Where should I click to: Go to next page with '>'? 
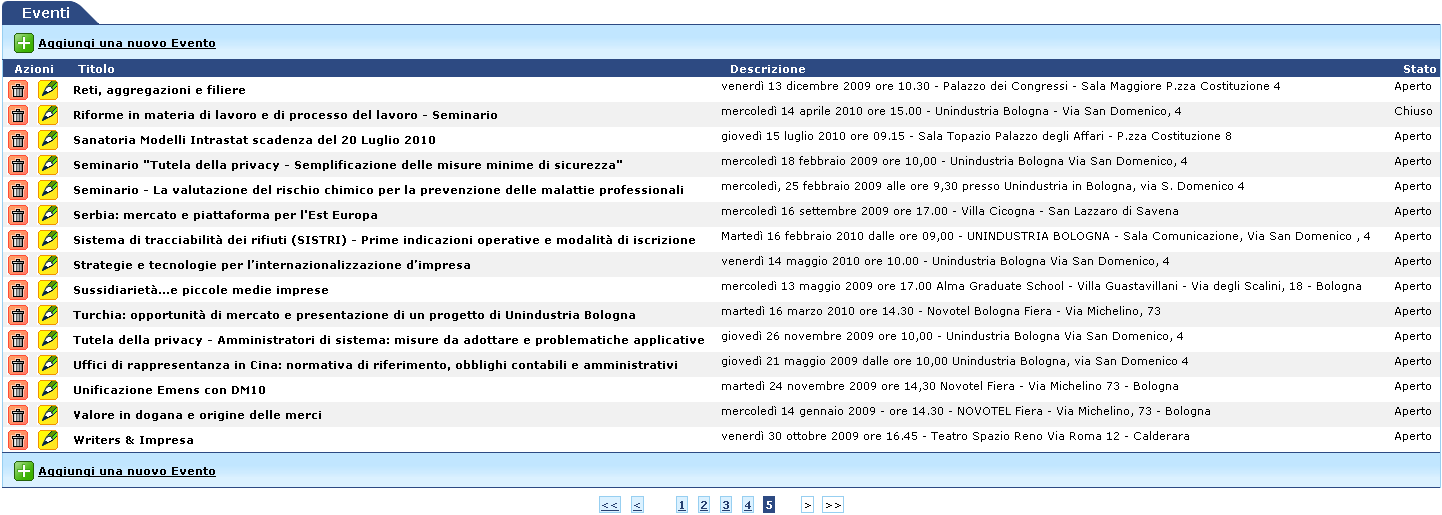(x=808, y=505)
